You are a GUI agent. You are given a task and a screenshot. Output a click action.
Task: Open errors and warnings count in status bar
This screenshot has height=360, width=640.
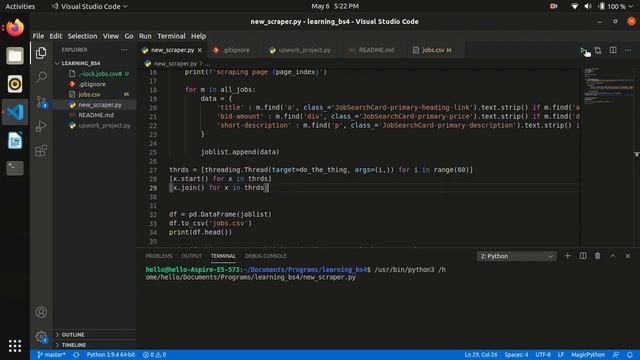[154, 355]
